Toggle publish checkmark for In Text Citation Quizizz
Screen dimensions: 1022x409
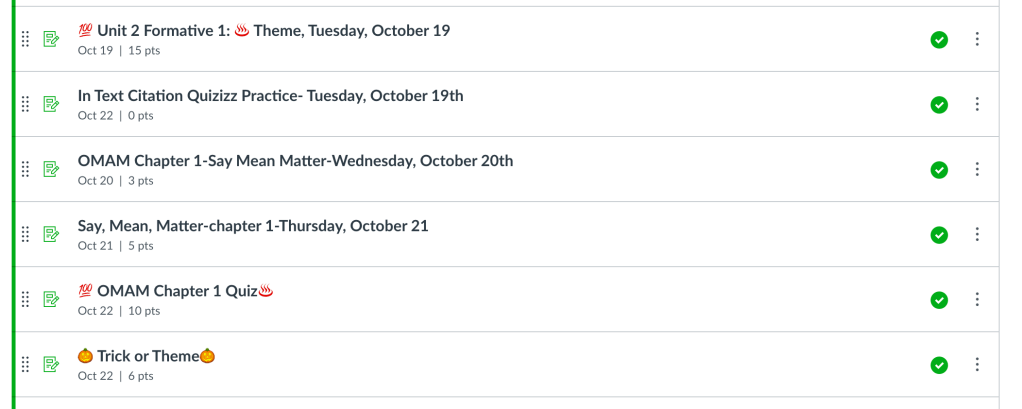(939, 104)
